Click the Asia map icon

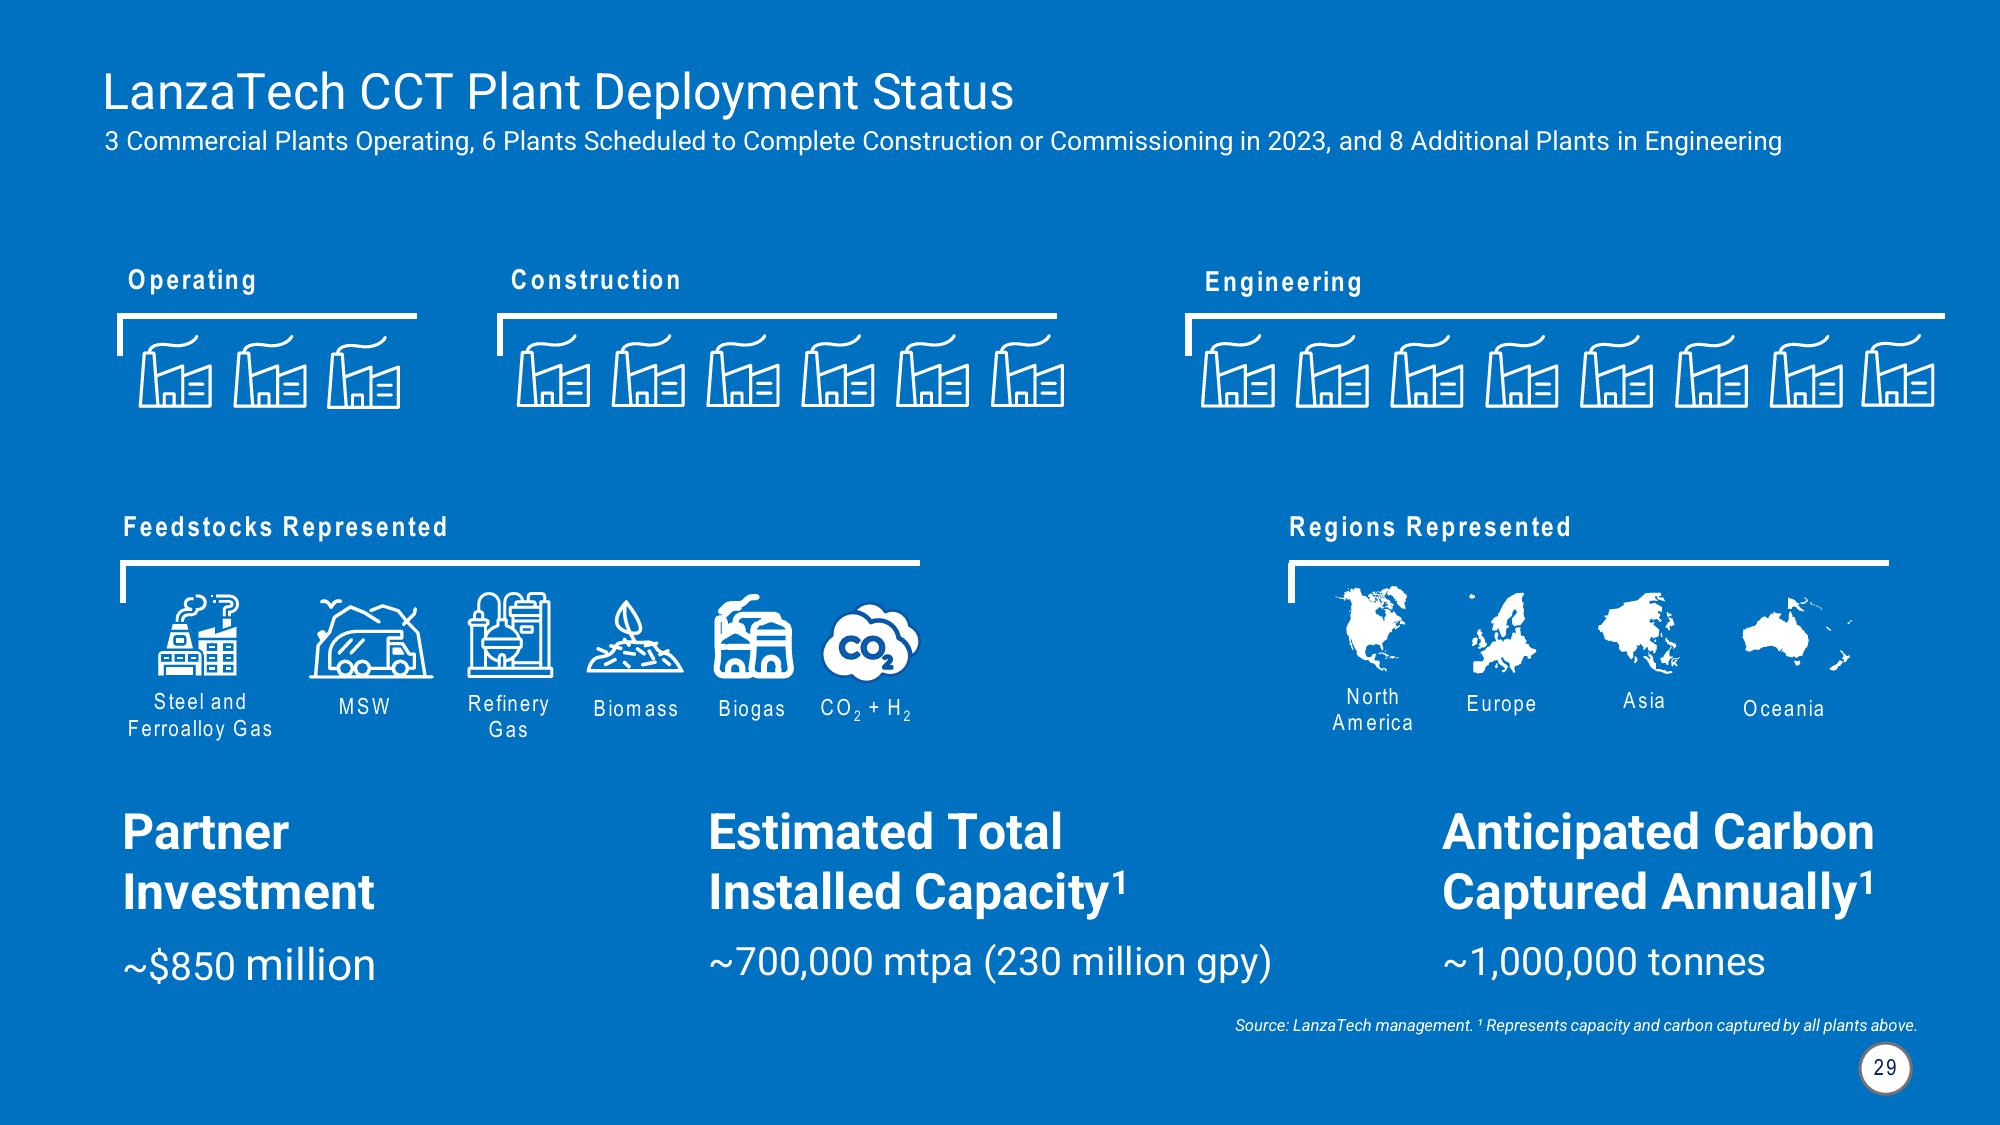click(1639, 633)
